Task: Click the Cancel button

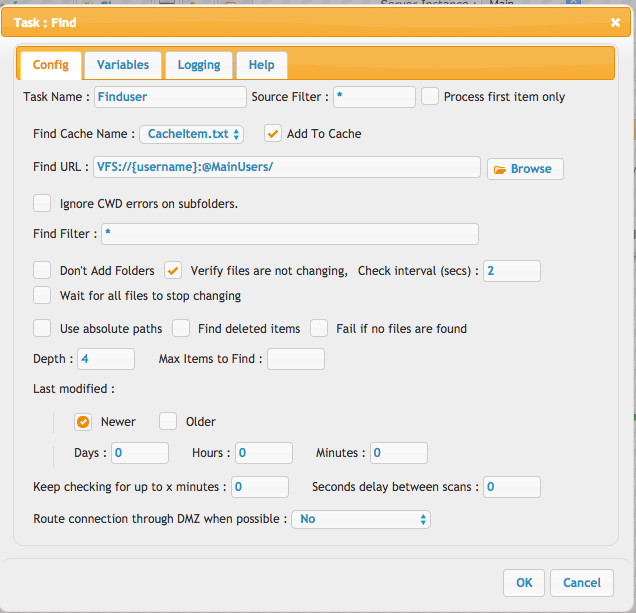Action: (x=582, y=583)
